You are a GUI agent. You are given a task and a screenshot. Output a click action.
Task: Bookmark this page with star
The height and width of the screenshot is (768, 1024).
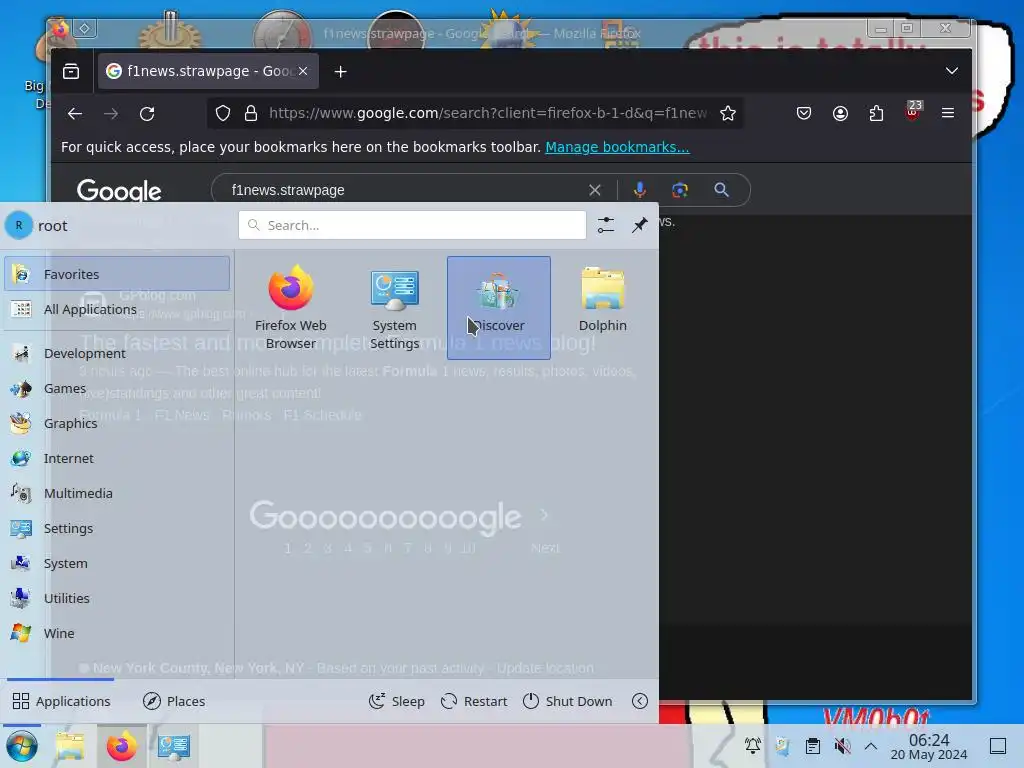click(x=728, y=114)
